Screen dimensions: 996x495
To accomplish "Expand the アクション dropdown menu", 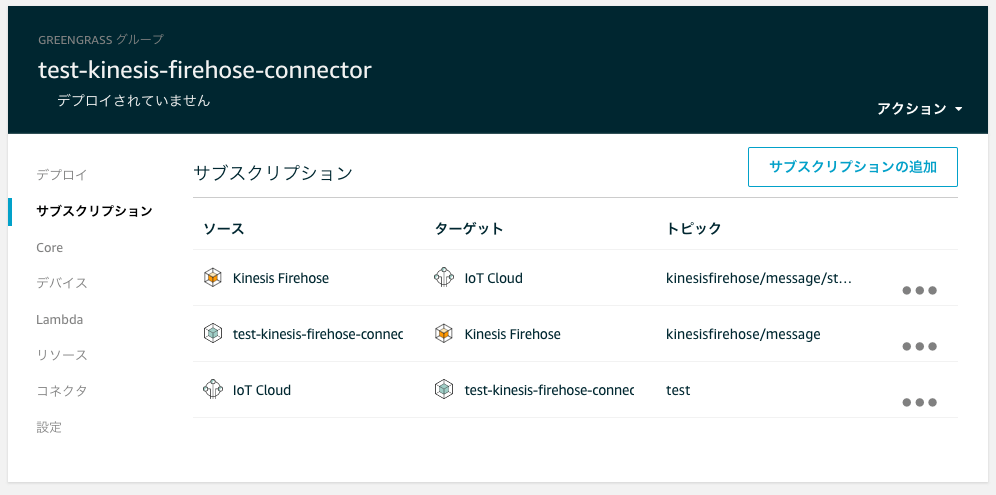I will coord(920,109).
